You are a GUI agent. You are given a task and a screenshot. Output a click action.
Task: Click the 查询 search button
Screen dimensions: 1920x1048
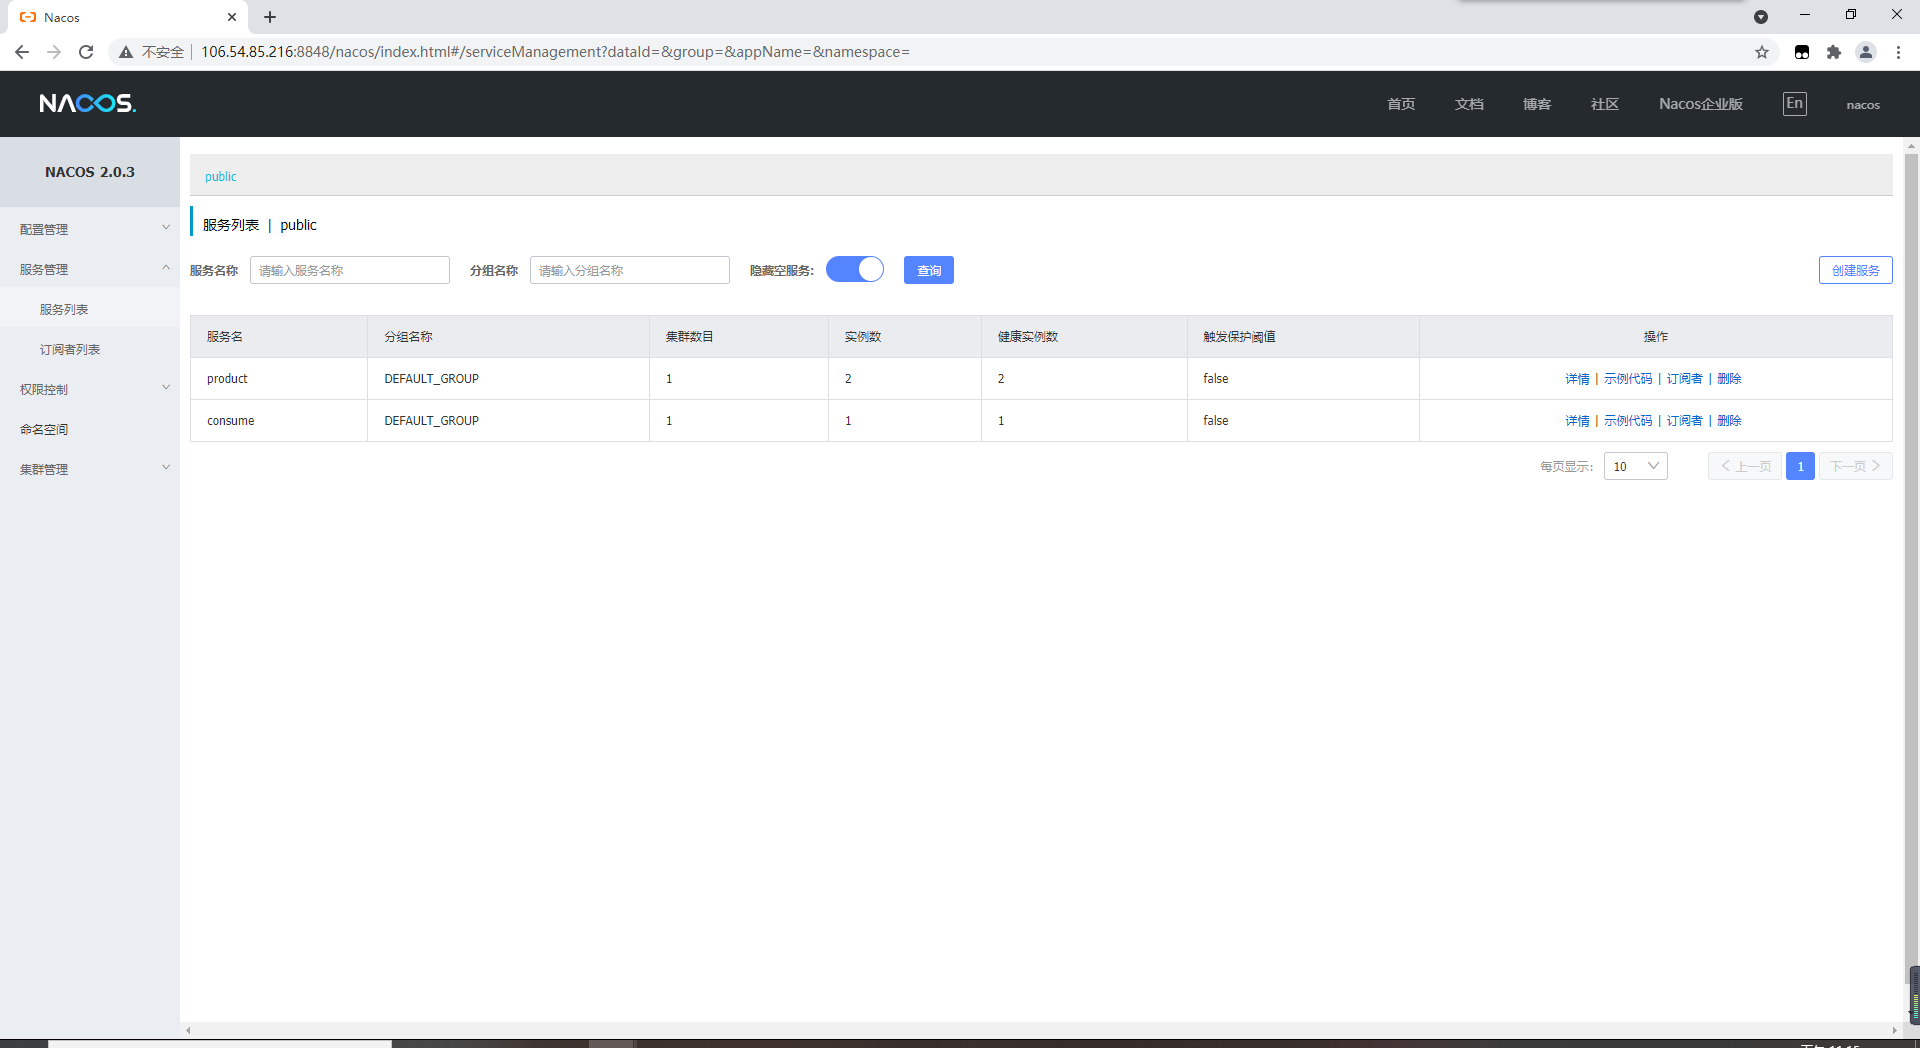(x=929, y=270)
